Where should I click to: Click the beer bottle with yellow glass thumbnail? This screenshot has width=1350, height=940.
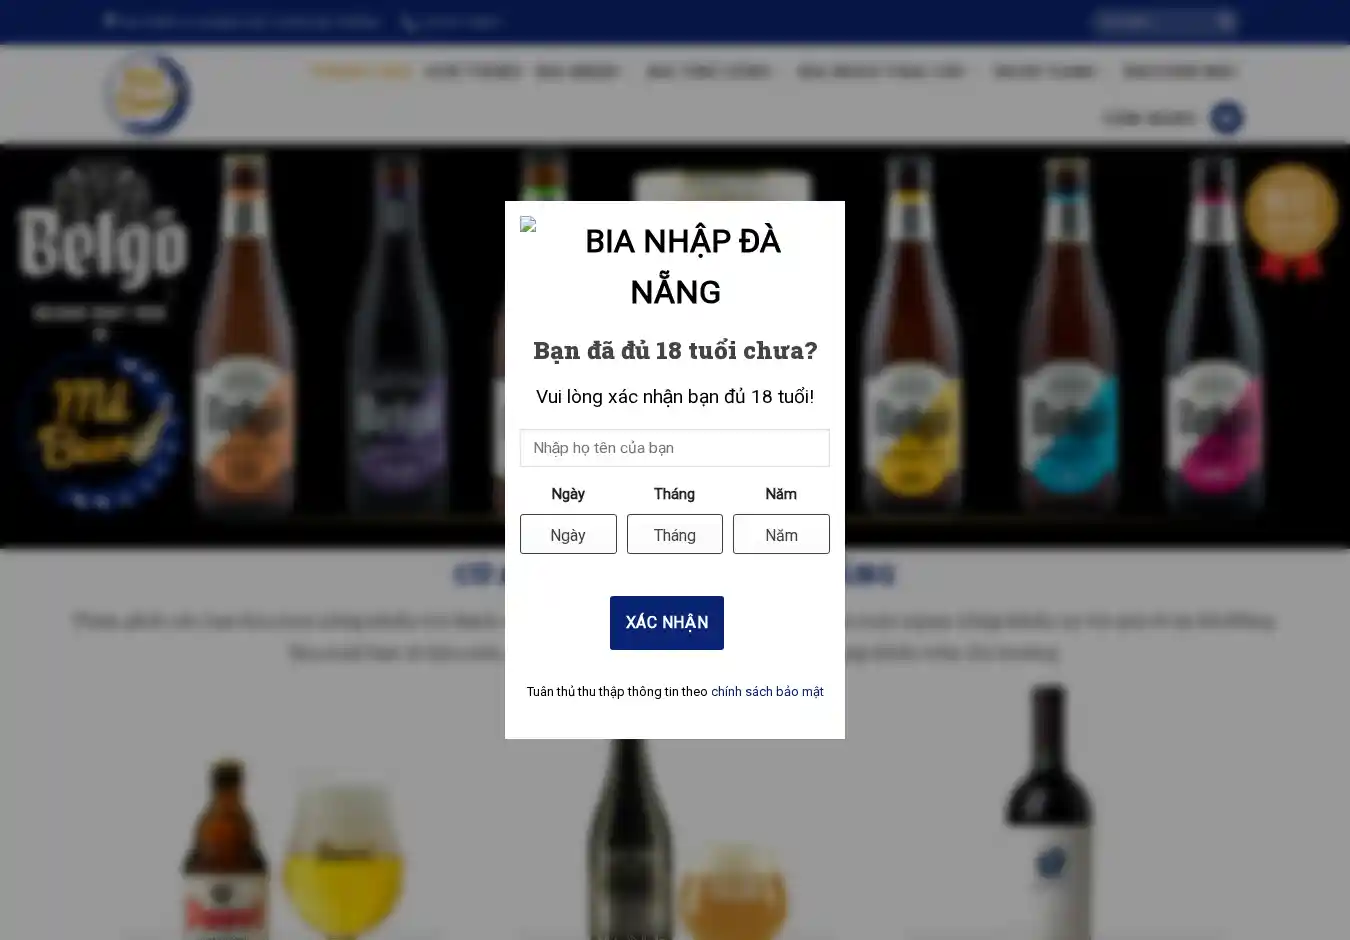tap(291, 848)
